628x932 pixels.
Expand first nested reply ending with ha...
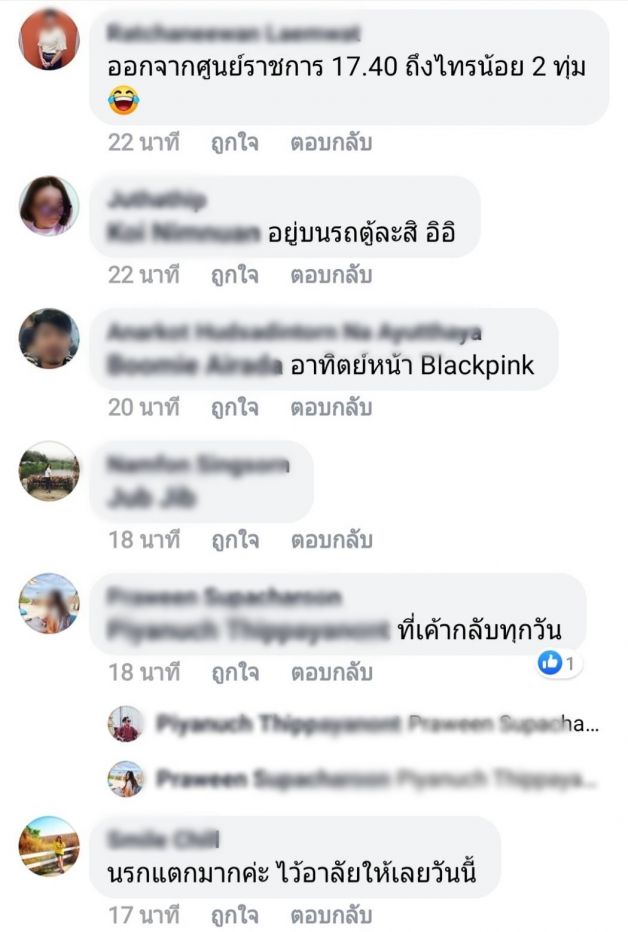pos(378,723)
